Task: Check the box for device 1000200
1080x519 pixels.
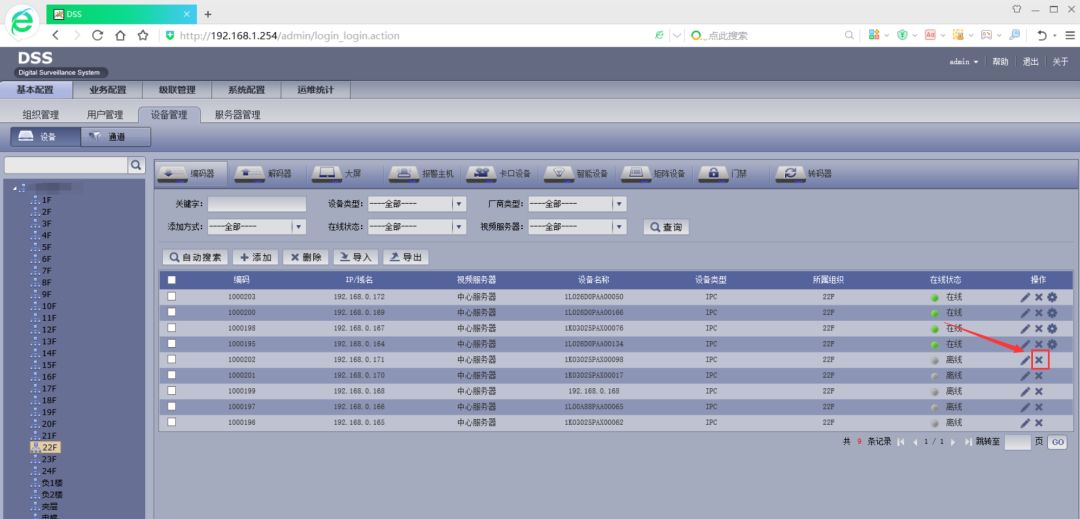Action: click(x=172, y=313)
